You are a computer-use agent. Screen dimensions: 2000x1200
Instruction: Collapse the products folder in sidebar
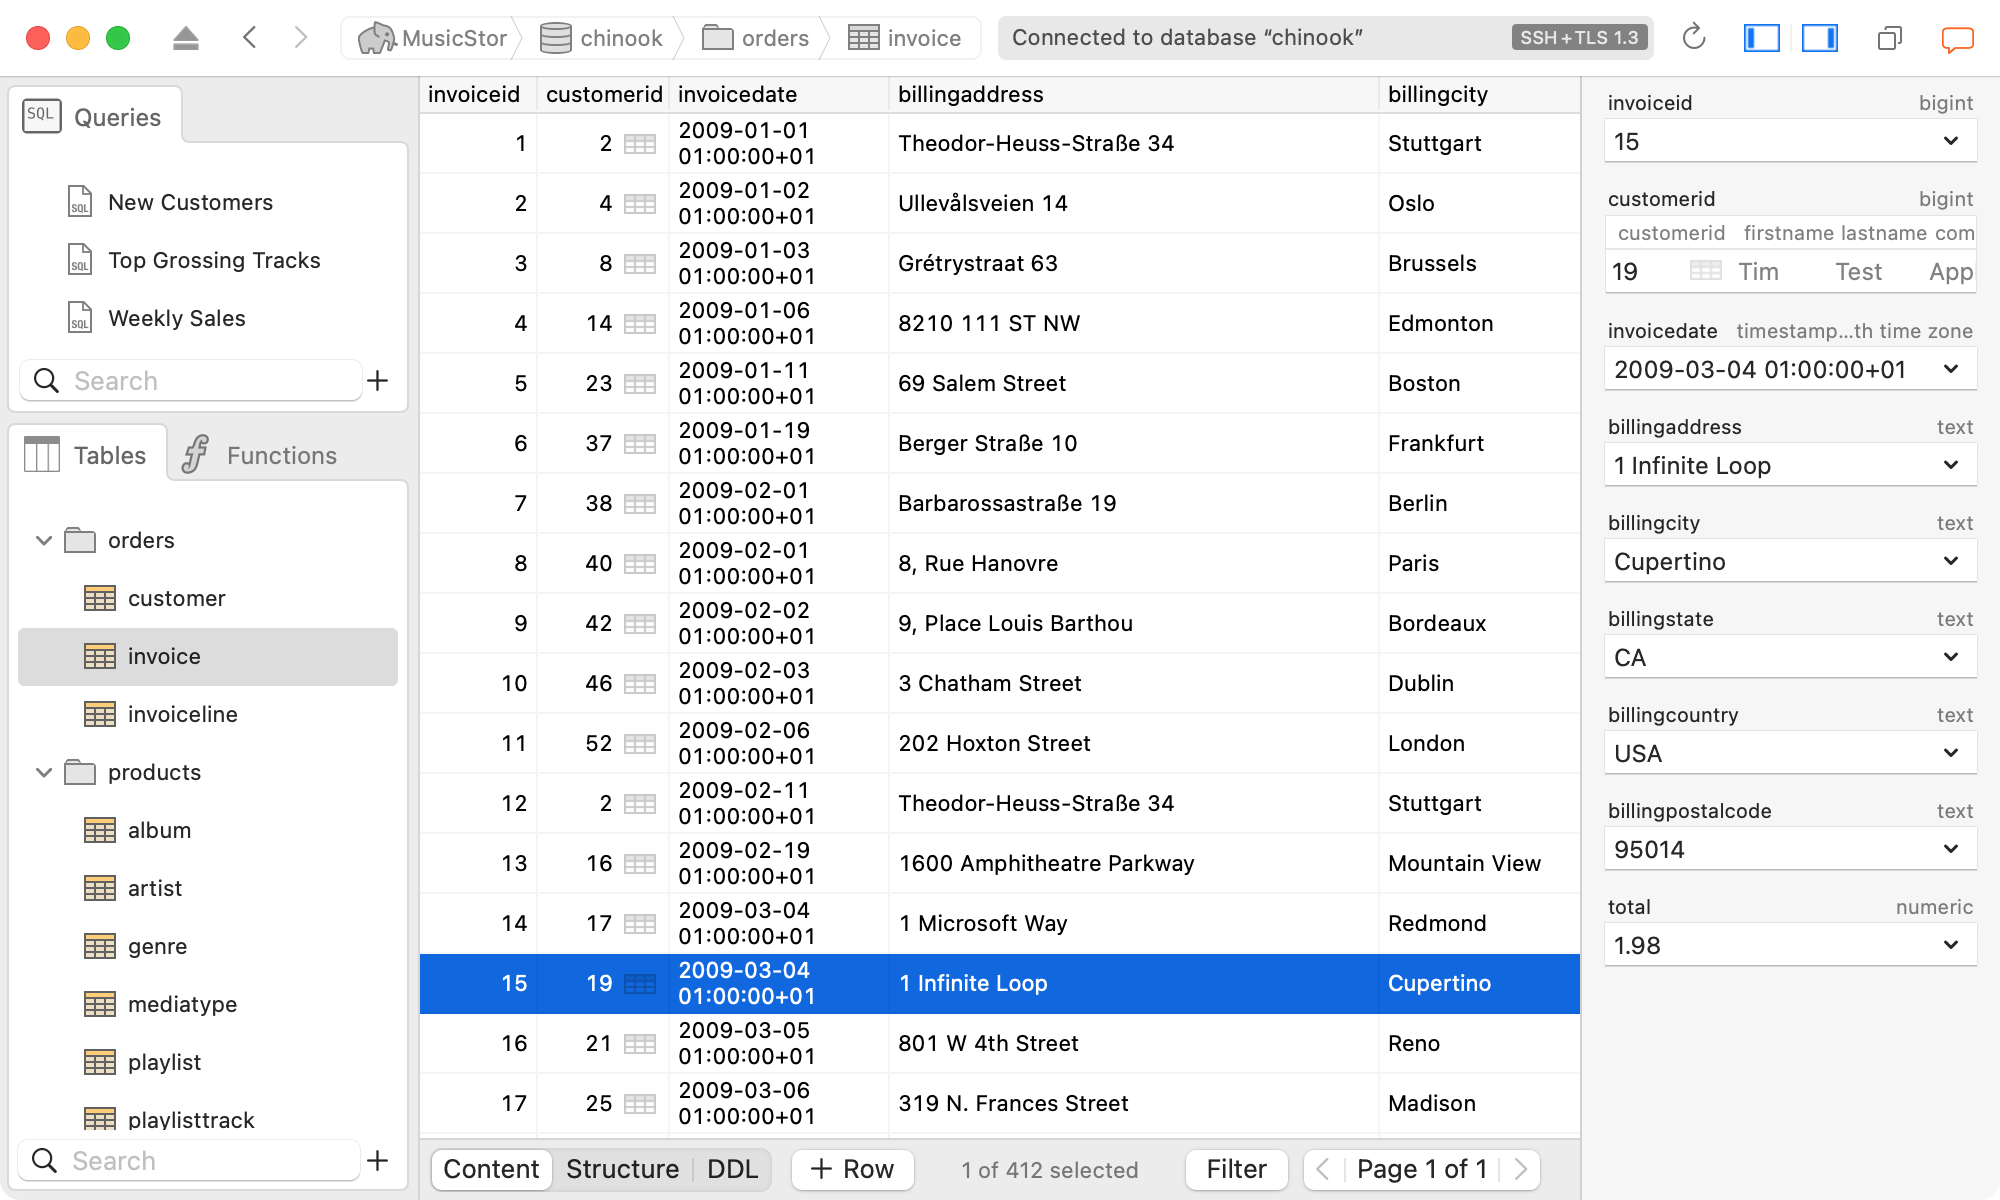tap(41, 771)
